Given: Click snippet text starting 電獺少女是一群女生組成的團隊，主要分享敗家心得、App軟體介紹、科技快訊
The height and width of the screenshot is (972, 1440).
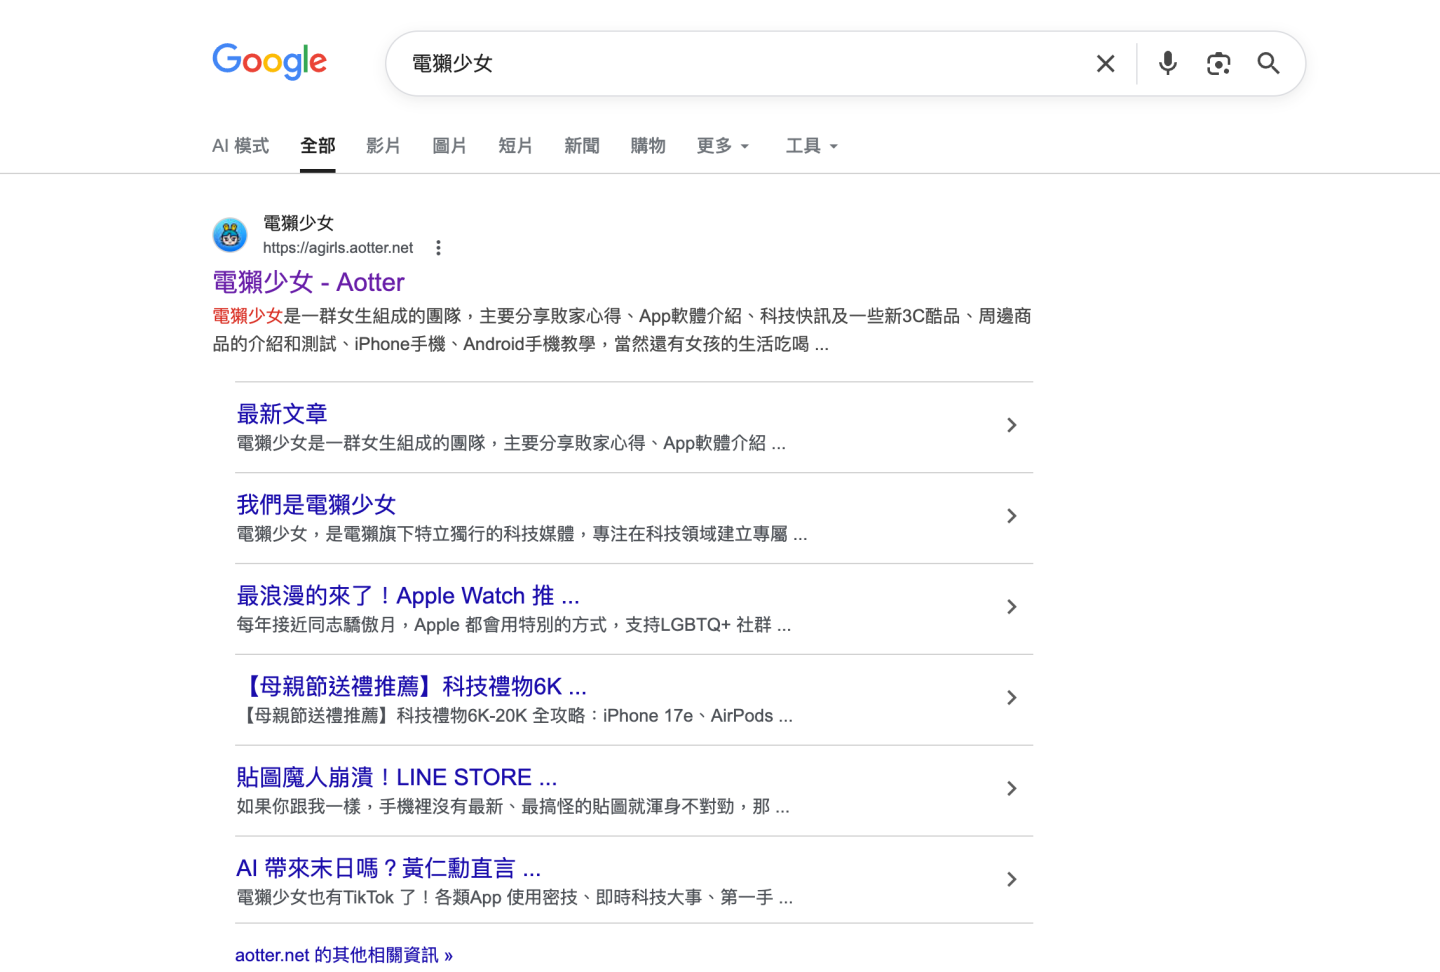Looking at the screenshot, I should coord(621,330).
